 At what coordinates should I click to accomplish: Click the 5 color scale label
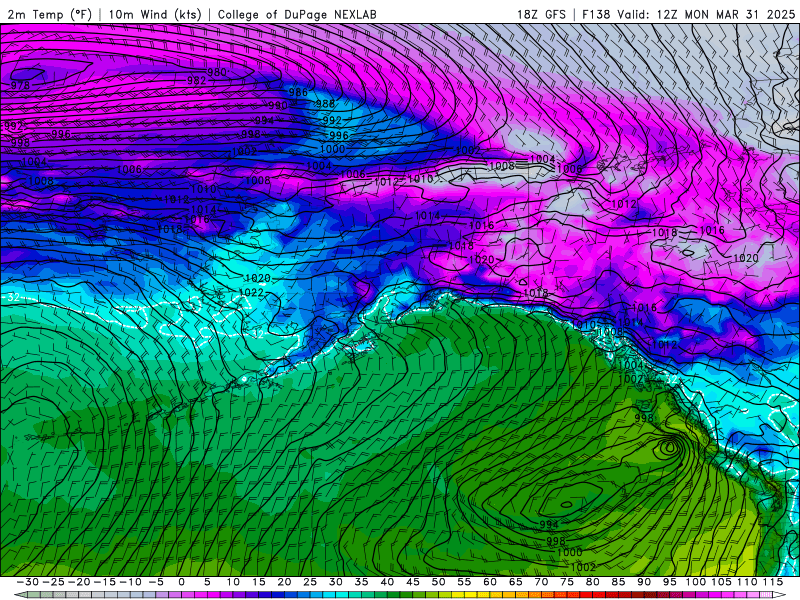(x=207, y=582)
